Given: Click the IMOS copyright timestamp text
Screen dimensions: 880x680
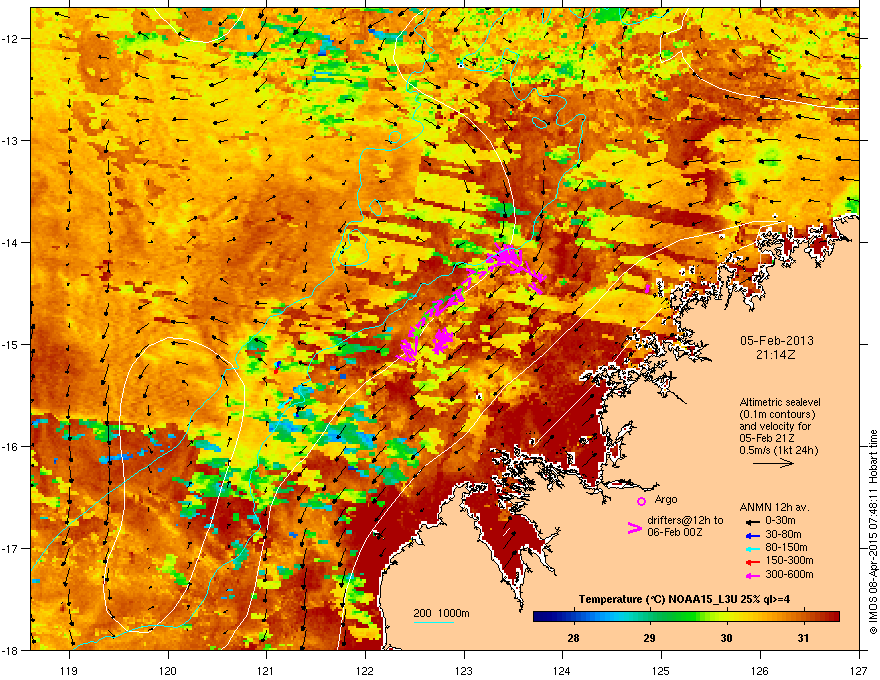Looking at the screenshot, I should (873, 532).
